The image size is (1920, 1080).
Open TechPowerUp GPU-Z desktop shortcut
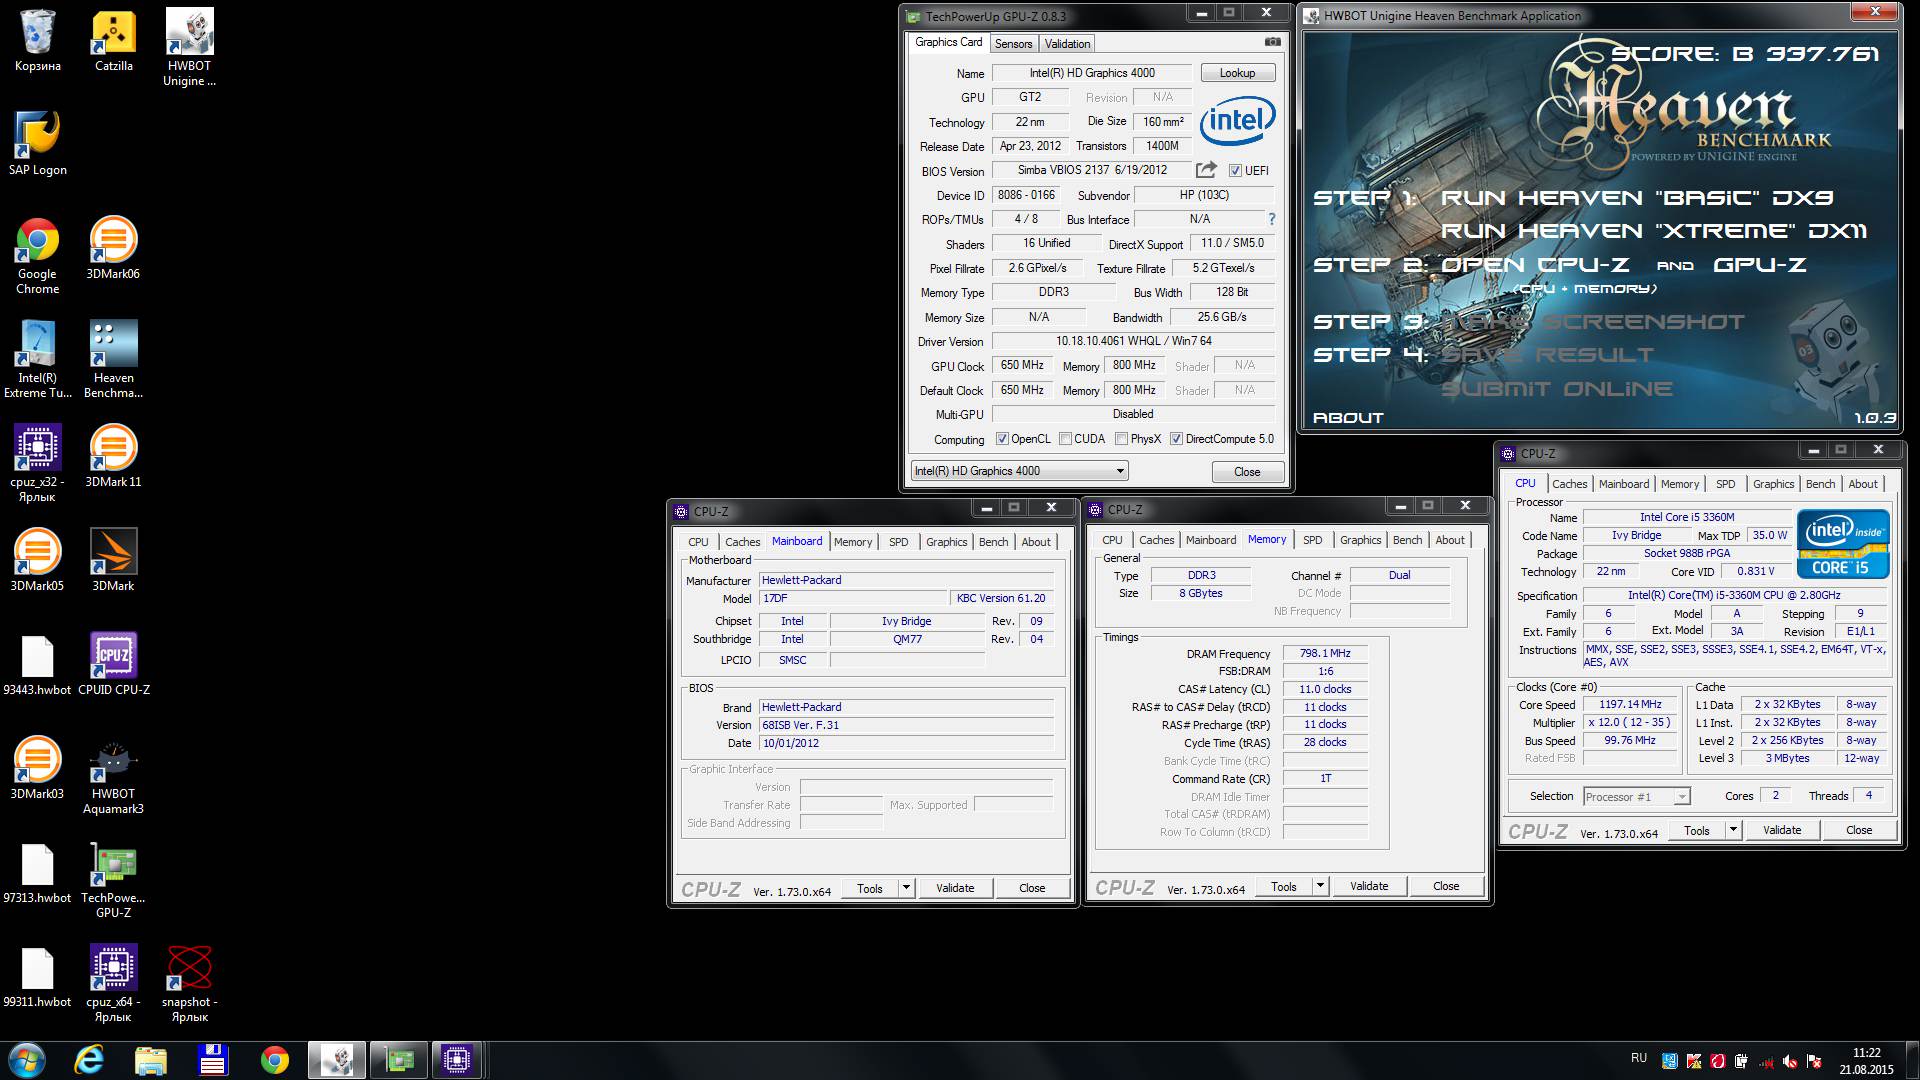click(x=113, y=880)
